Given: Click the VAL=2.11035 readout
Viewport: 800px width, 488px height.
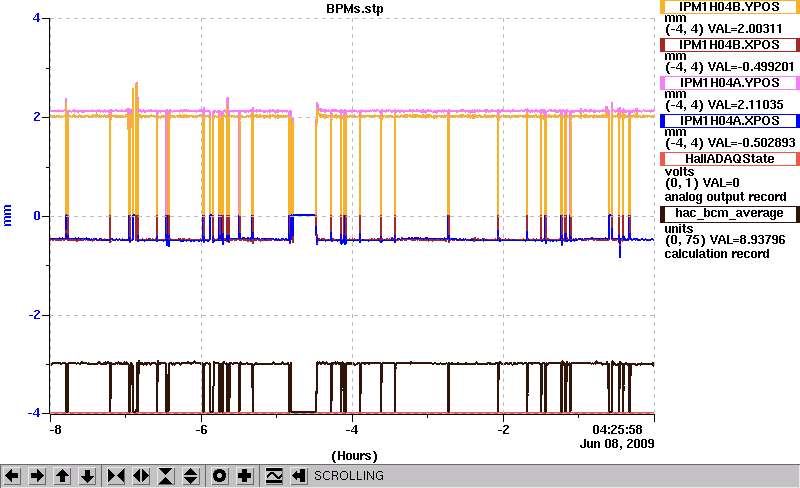Looking at the screenshot, I should [746, 105].
